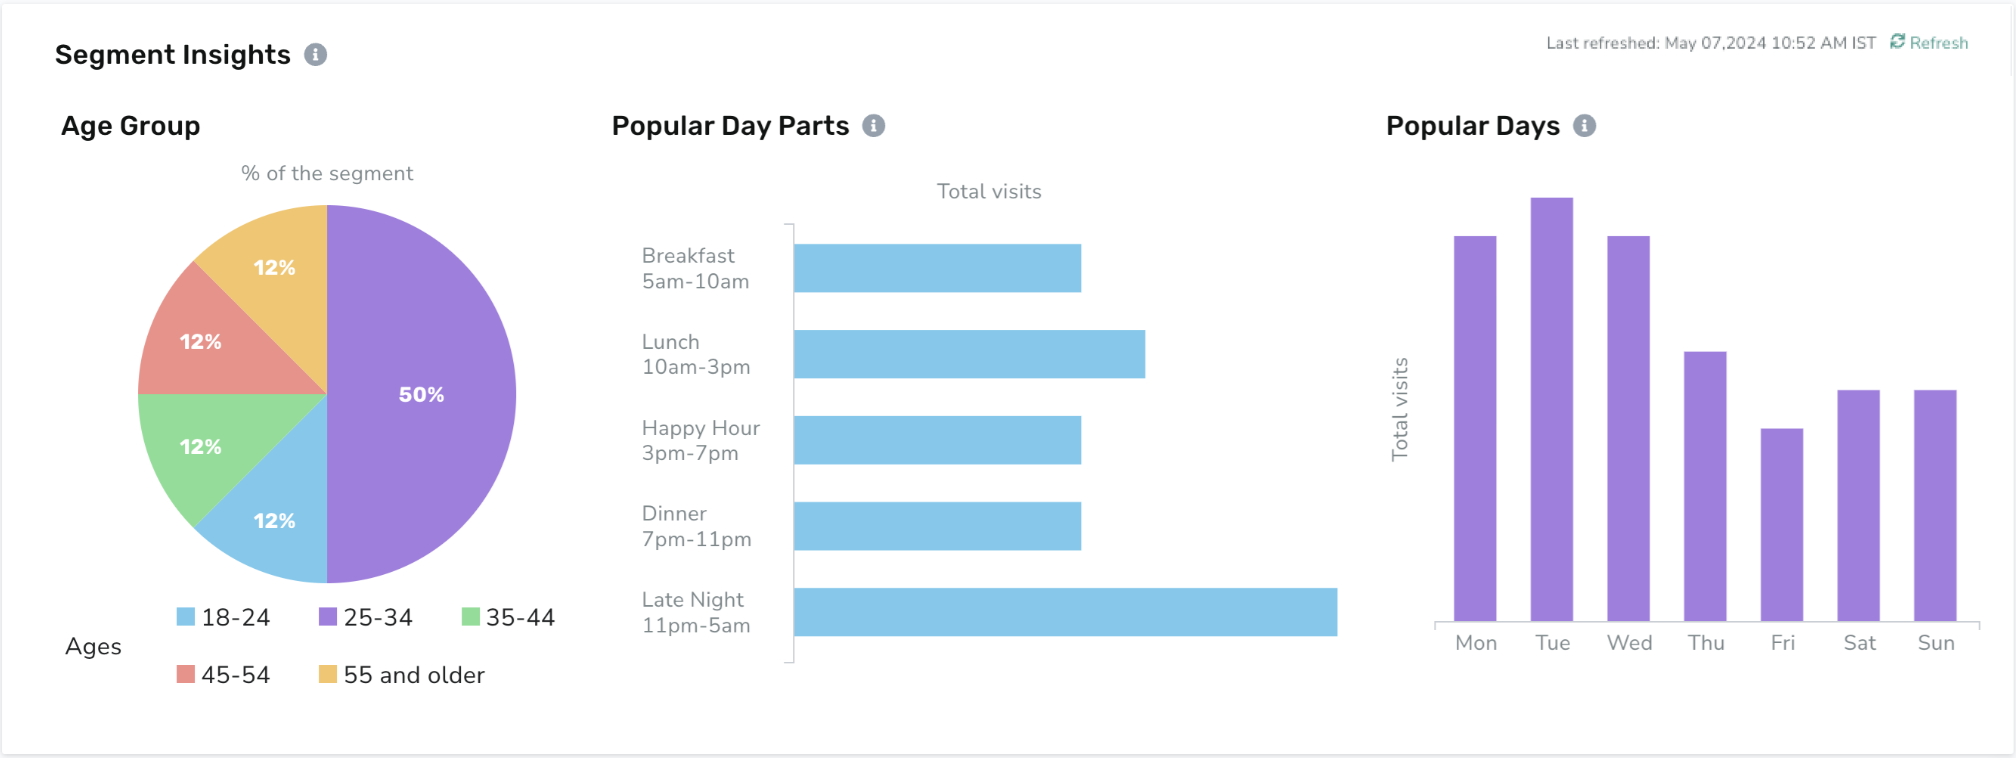Toggle the 55 and older legend entry
This screenshot has height=758, width=2016.
[402, 675]
